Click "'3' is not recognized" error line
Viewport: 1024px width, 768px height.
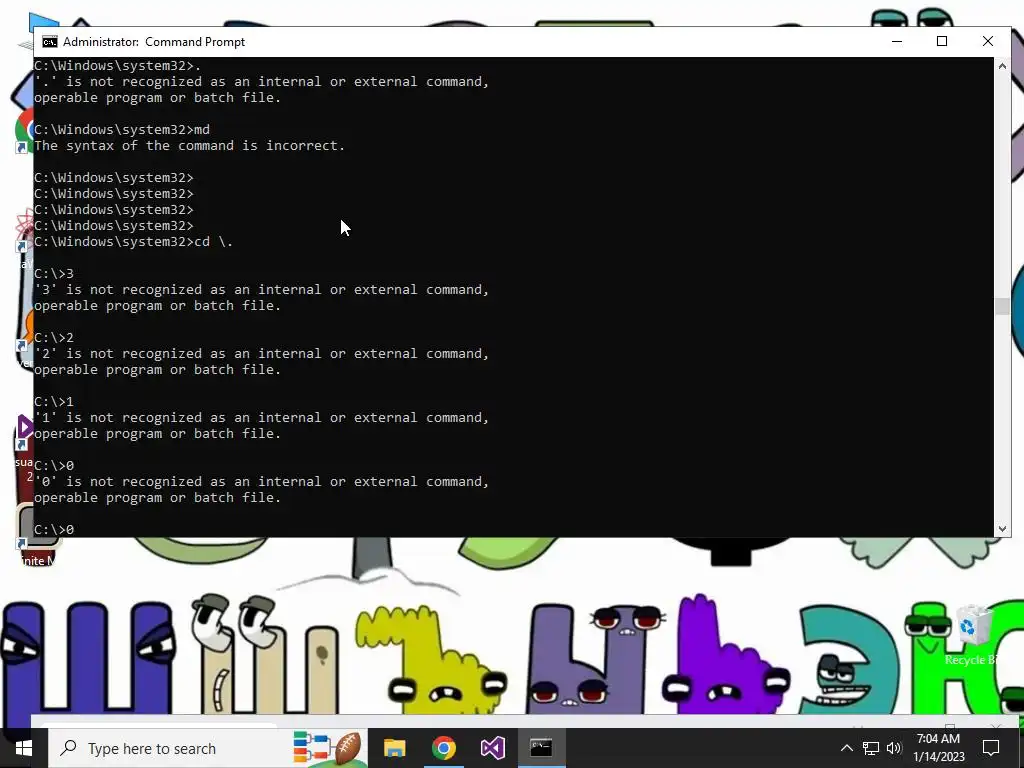pyautogui.click(x=261, y=289)
